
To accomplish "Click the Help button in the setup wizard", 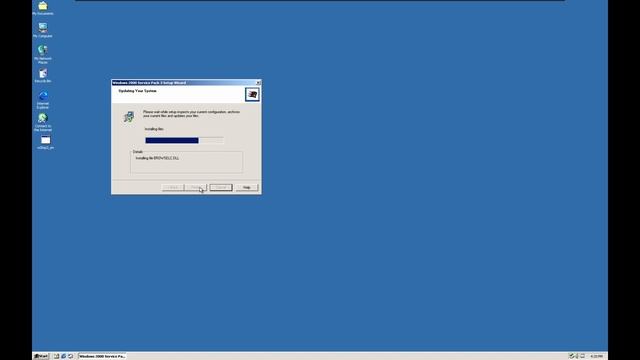I will [x=247, y=187].
